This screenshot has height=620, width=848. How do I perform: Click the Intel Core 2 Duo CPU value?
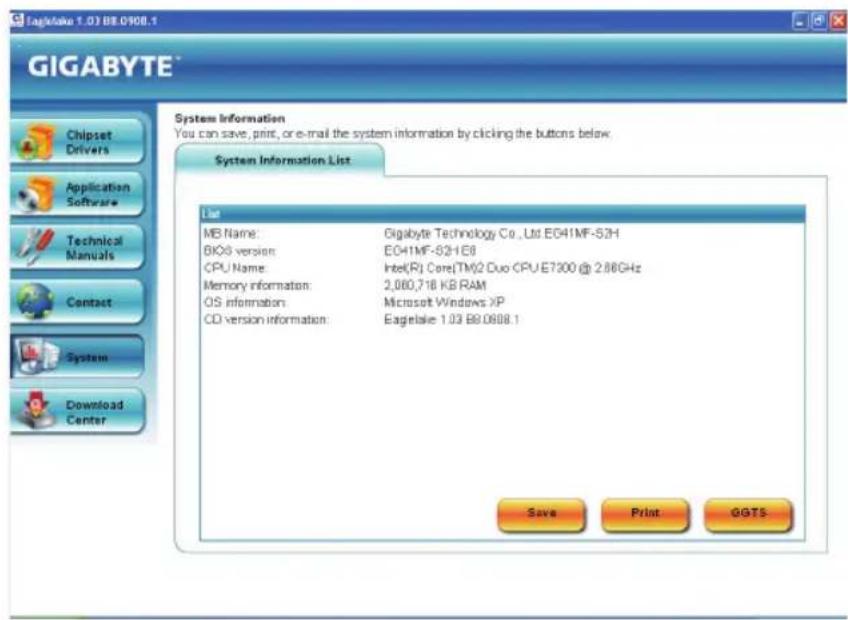[x=512, y=268]
